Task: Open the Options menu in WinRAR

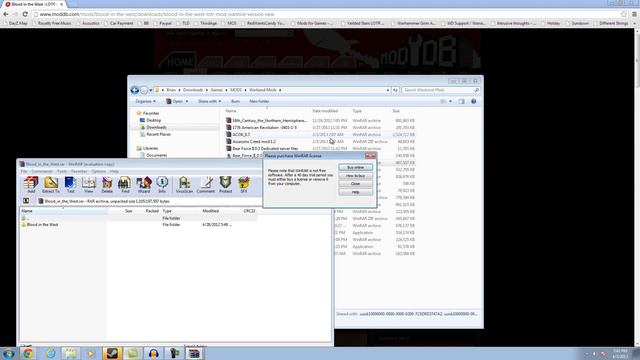Action: point(99,171)
